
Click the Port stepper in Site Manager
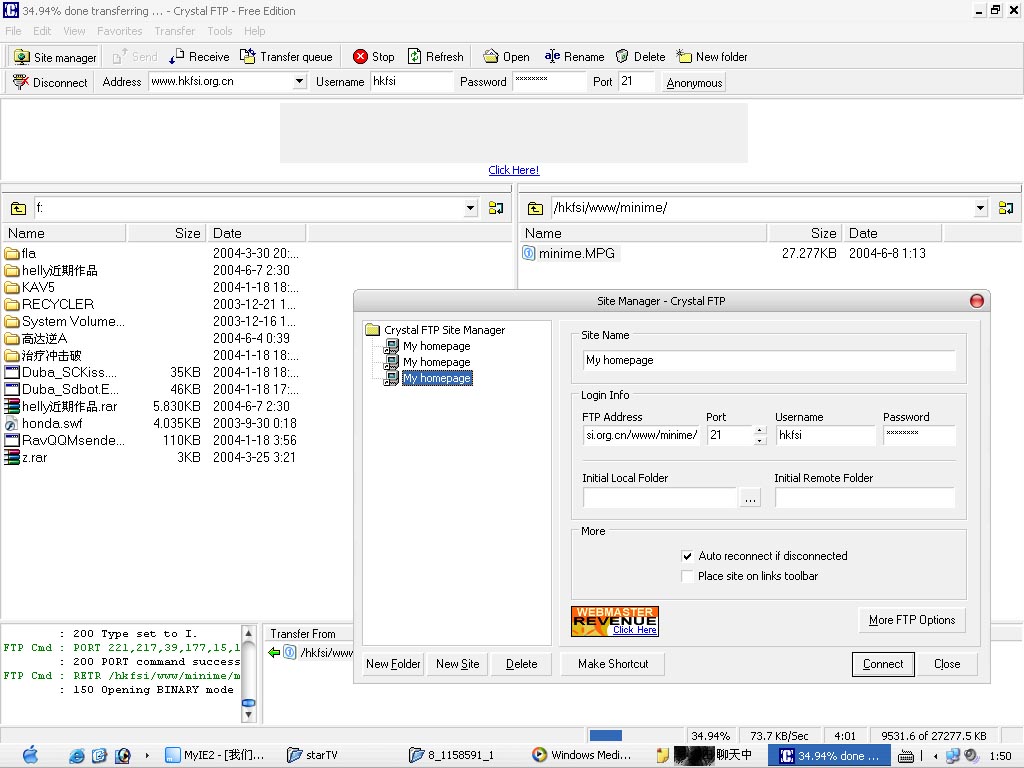(759, 436)
